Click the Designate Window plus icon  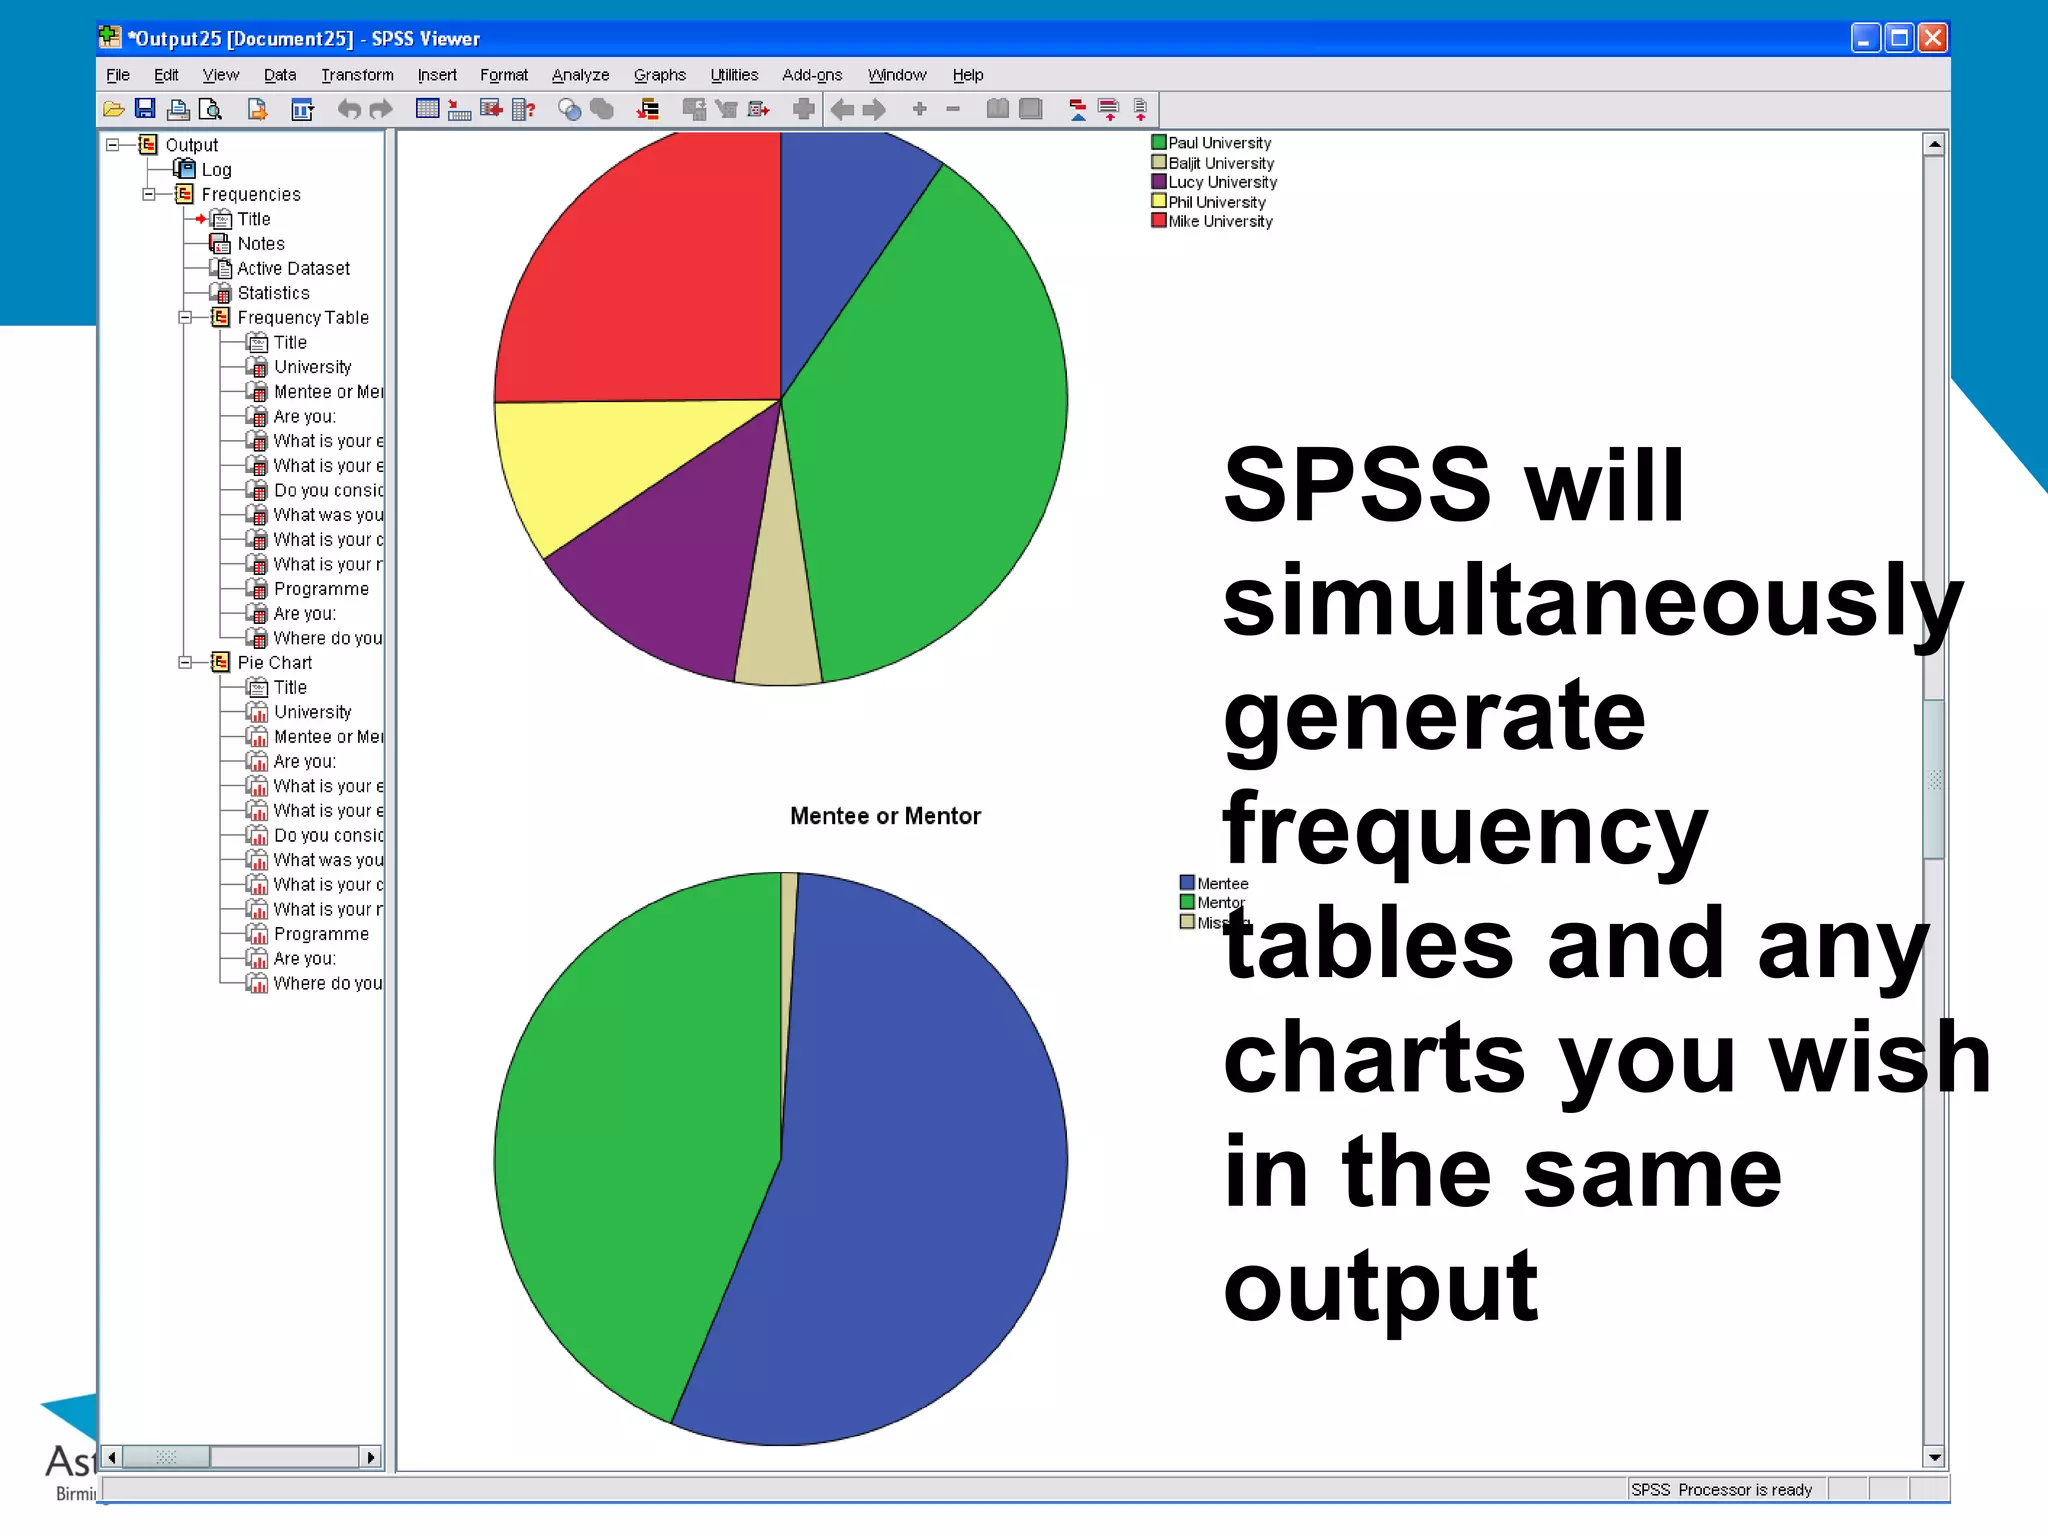(803, 109)
